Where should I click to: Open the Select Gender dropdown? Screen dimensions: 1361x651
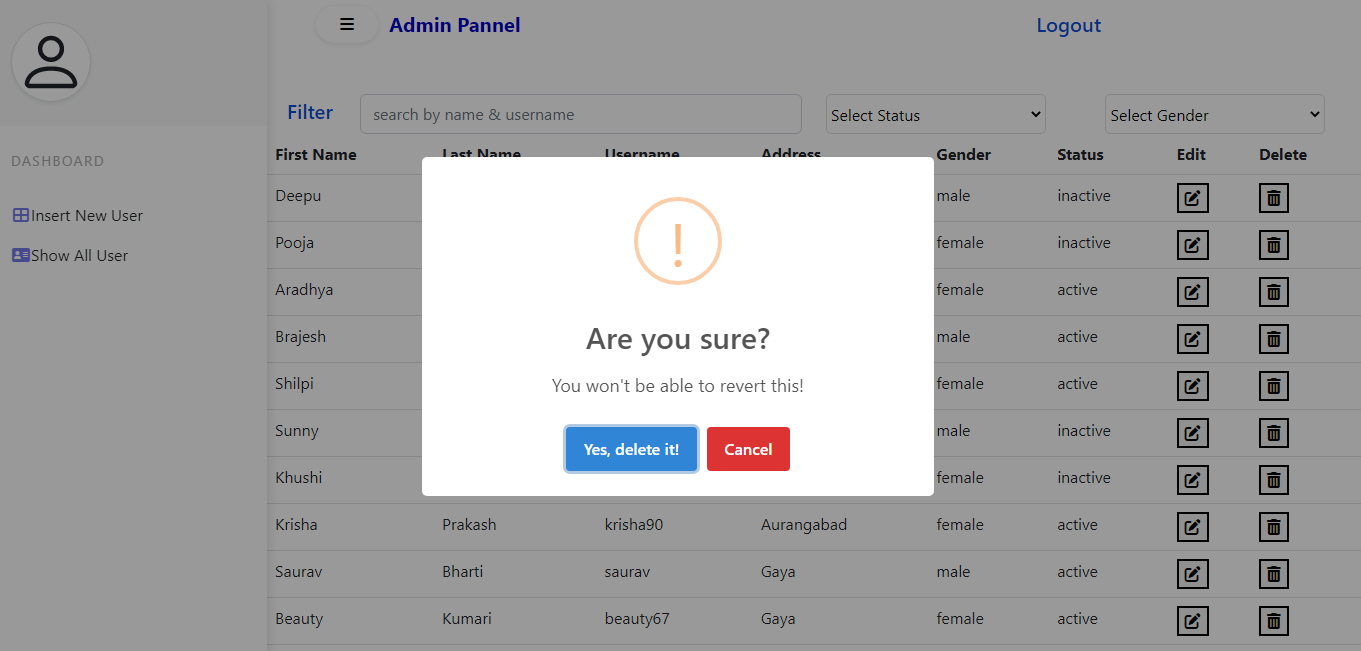[1214, 114]
